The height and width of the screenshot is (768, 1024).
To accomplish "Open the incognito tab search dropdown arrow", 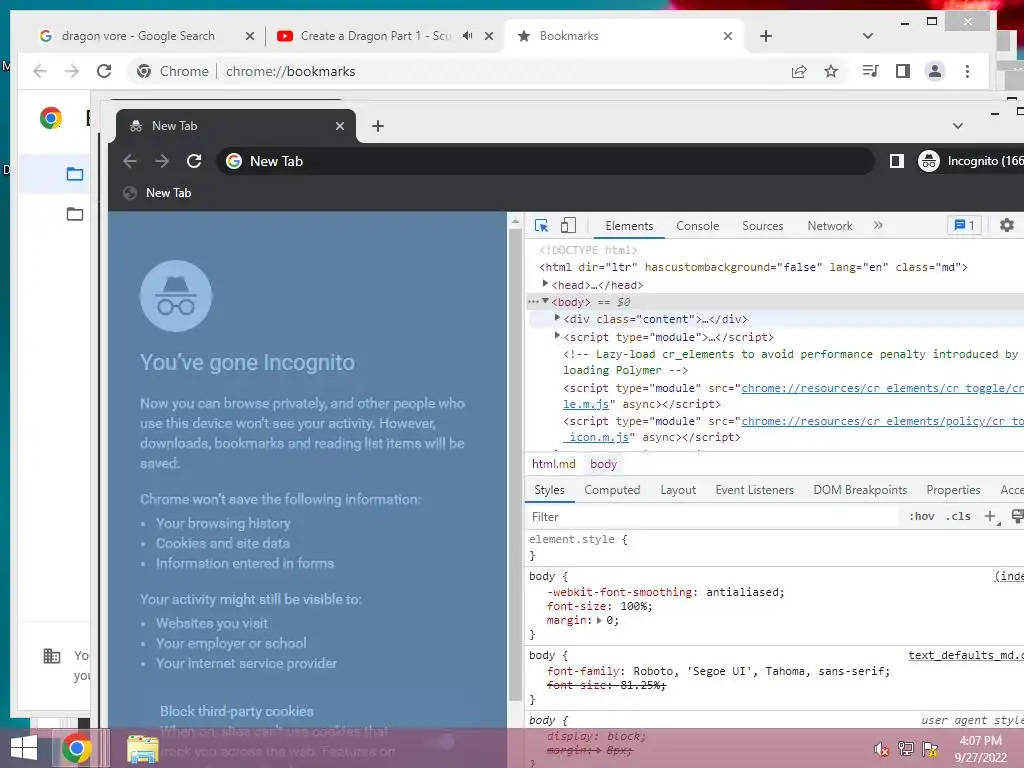I will (957, 126).
